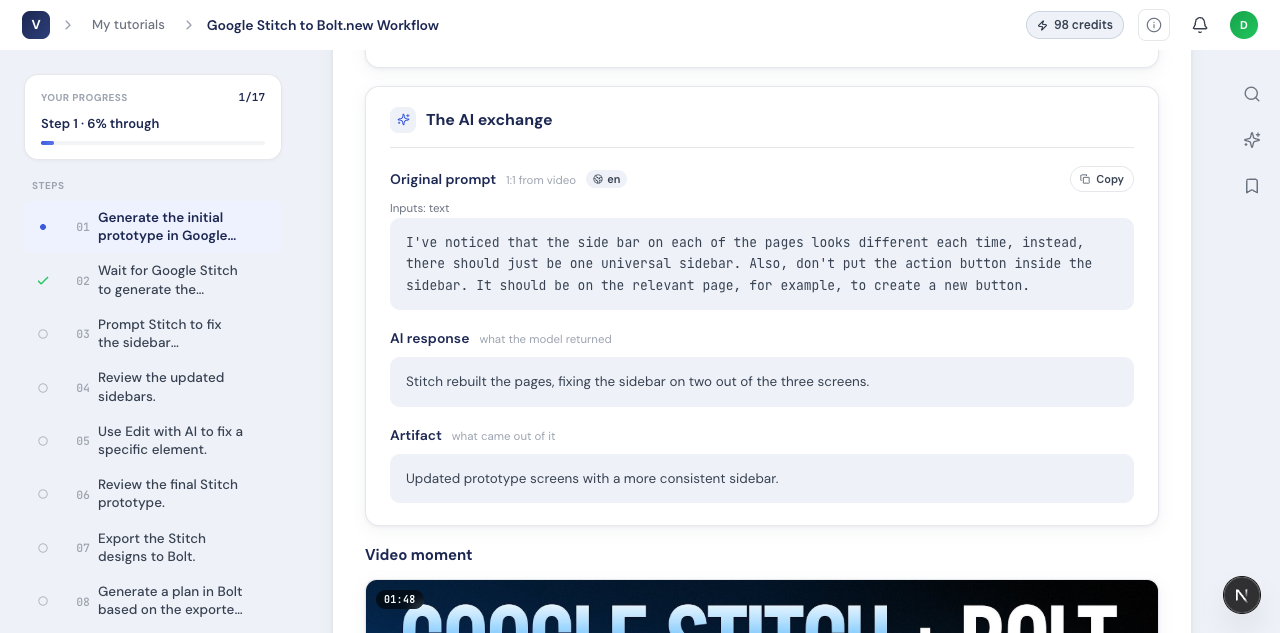Toggle the circle marker for step 07
1280x633 pixels.
(x=43, y=548)
